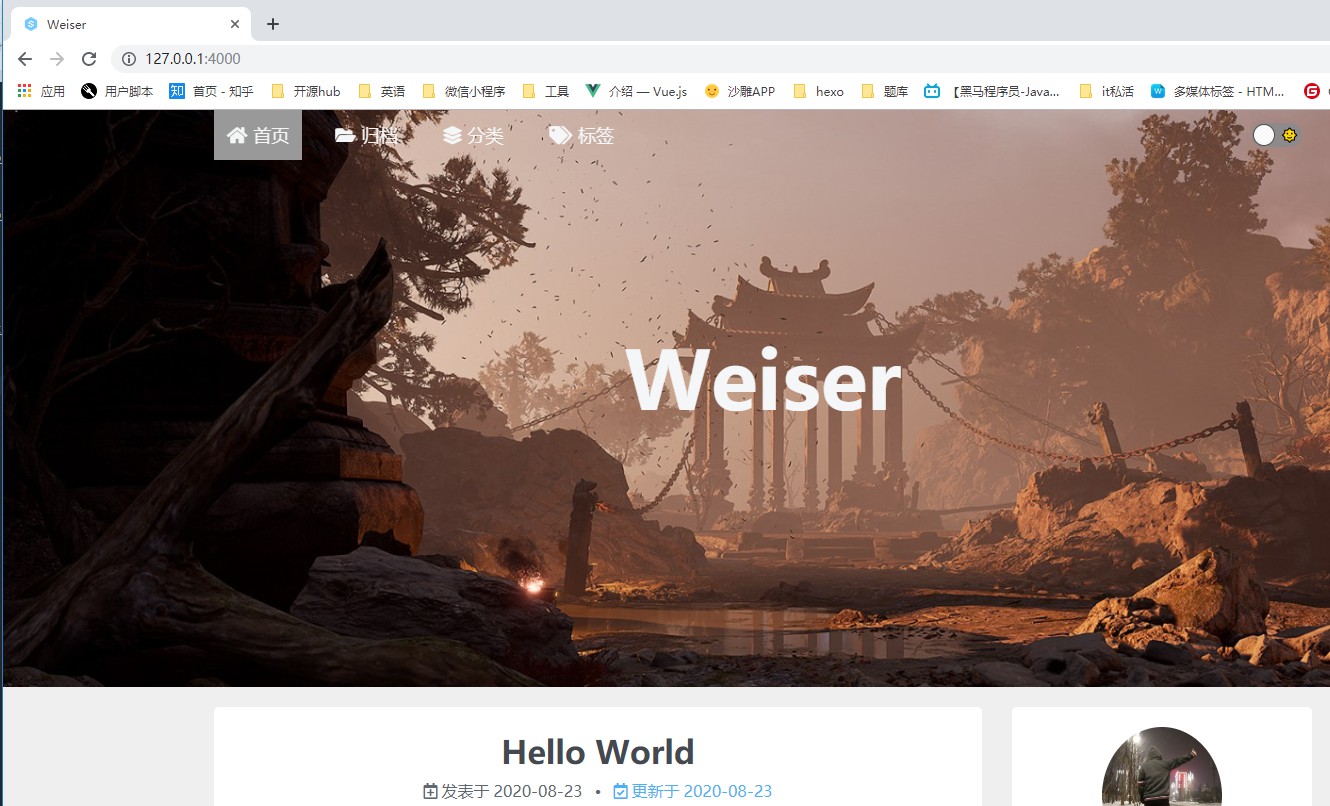This screenshot has height=806, width=1330.
Task: Click the calendar-check icon before 更新于
Action: pos(621,791)
